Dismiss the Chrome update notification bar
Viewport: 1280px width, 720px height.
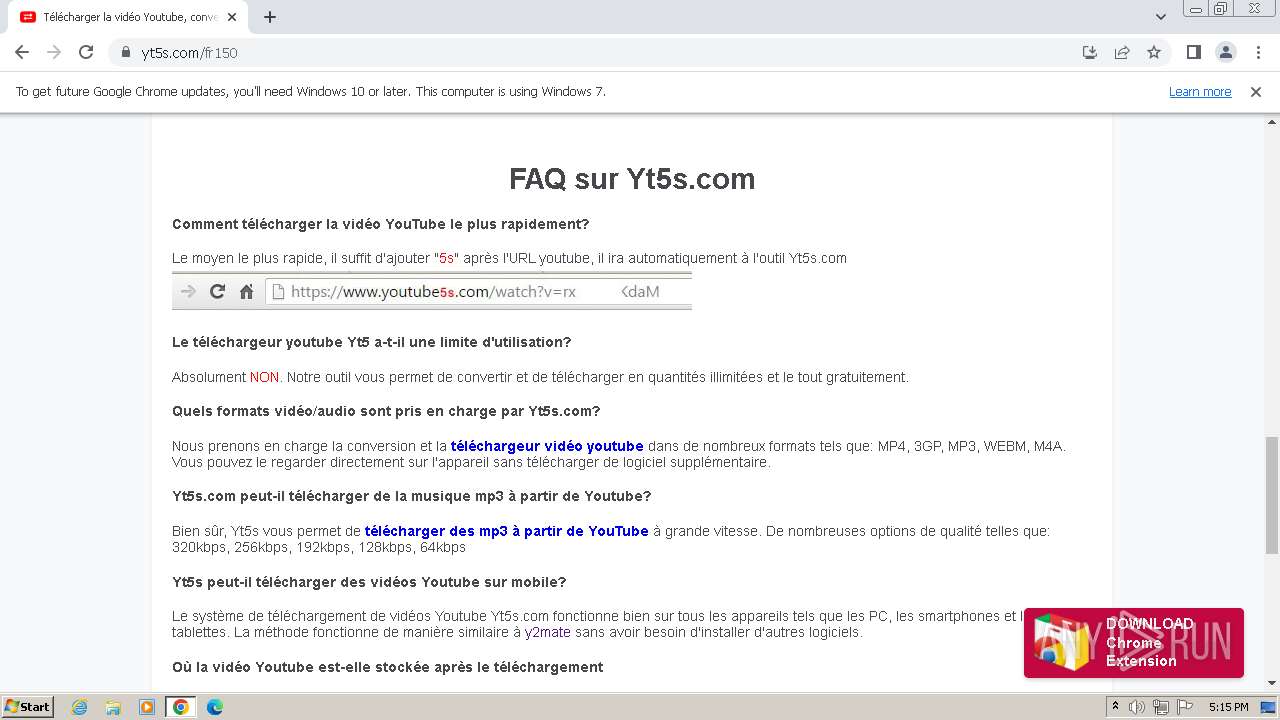(x=1256, y=91)
